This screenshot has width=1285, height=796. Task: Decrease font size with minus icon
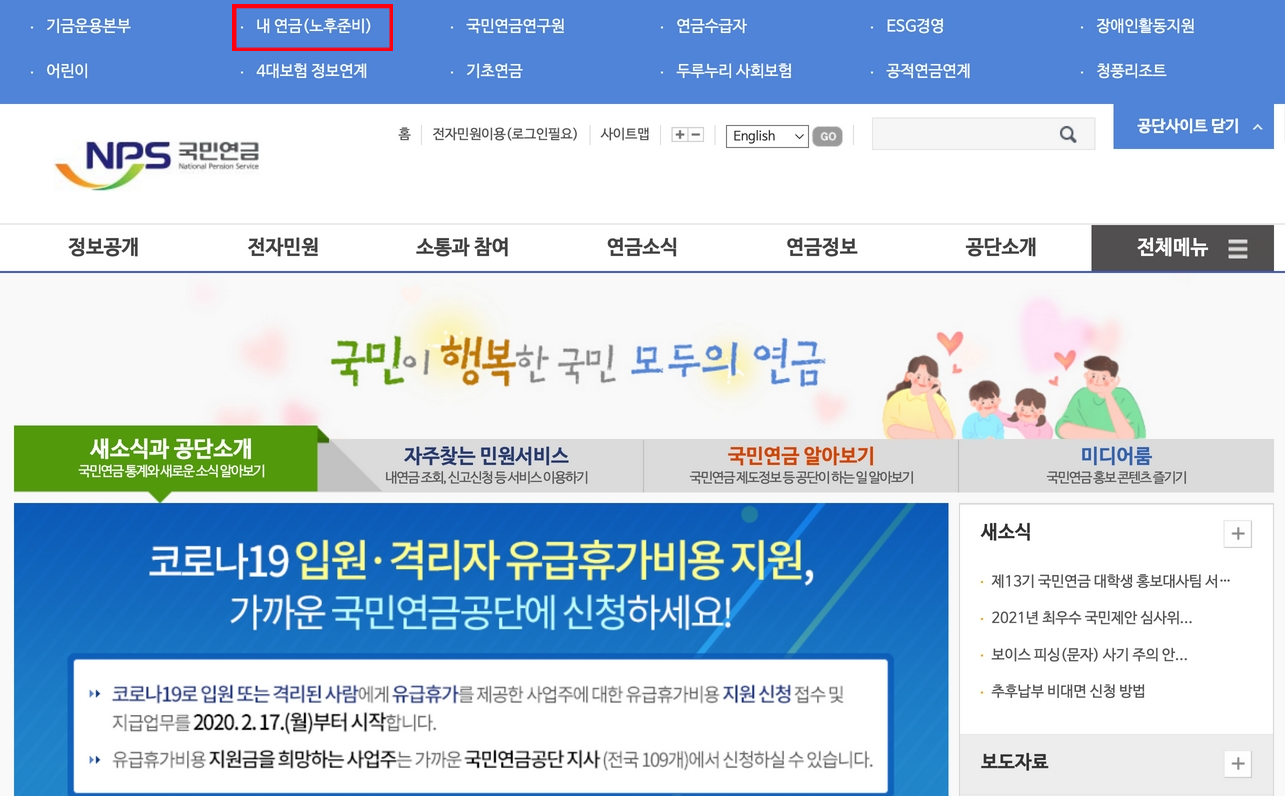click(x=696, y=134)
